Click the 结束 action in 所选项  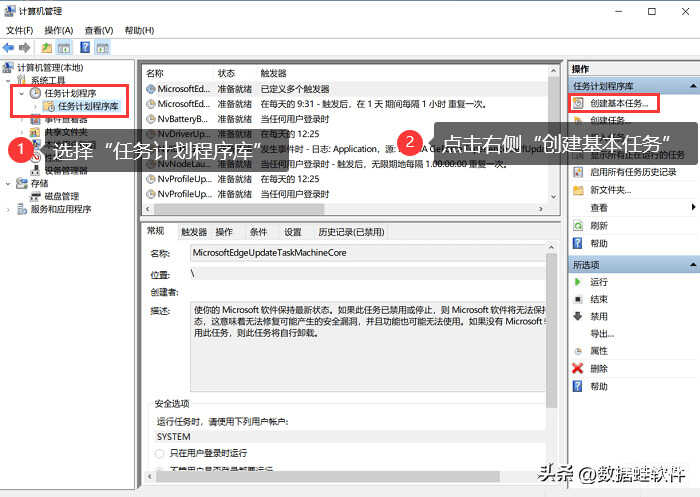599,300
